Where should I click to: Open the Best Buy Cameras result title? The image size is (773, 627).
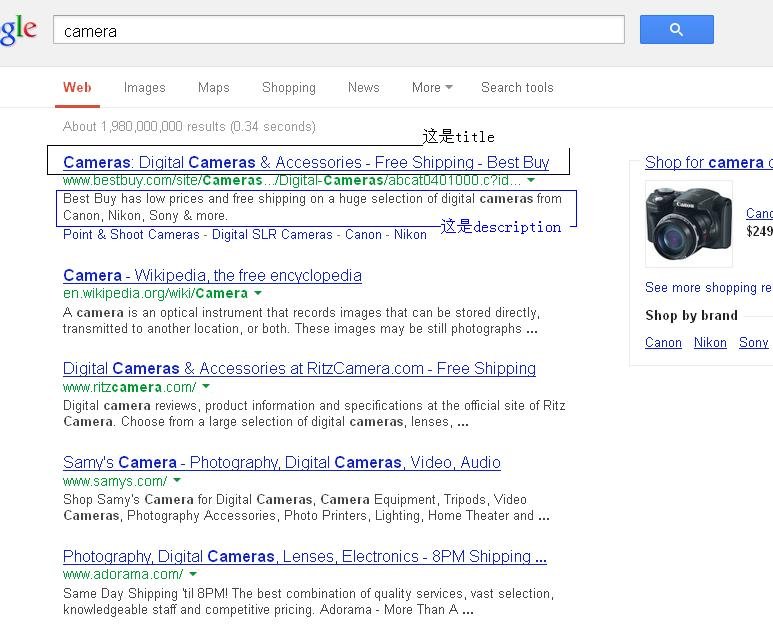coord(305,162)
